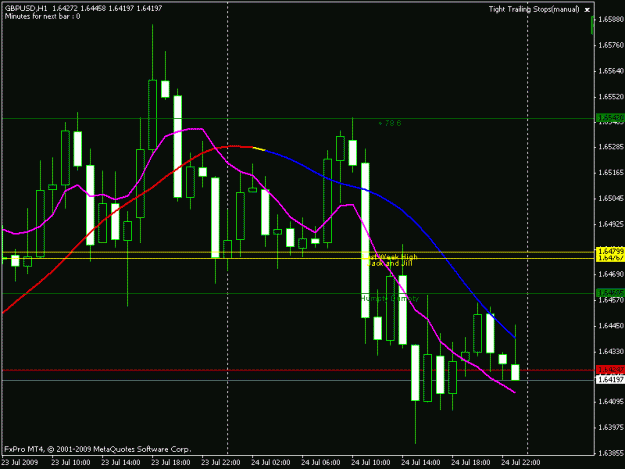Click the expert advisor status icon beside Tight Trailing Stops
Screen dimensions: 625x469
[x=587, y=10]
